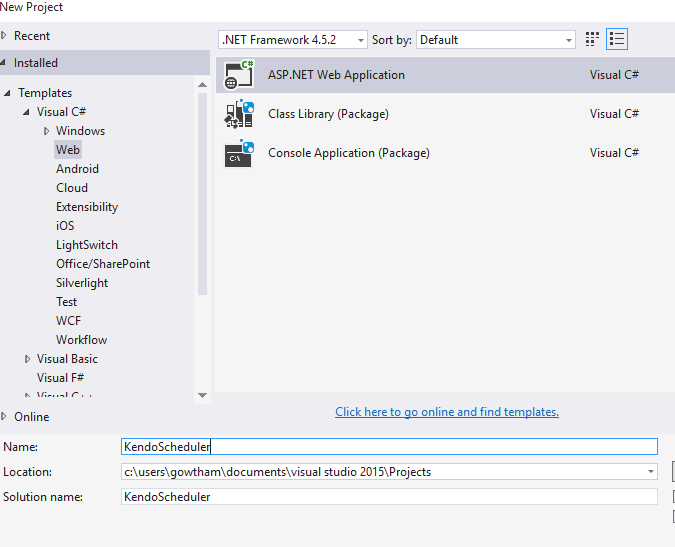Click the link to find templates online
675x547 pixels.
click(447, 412)
